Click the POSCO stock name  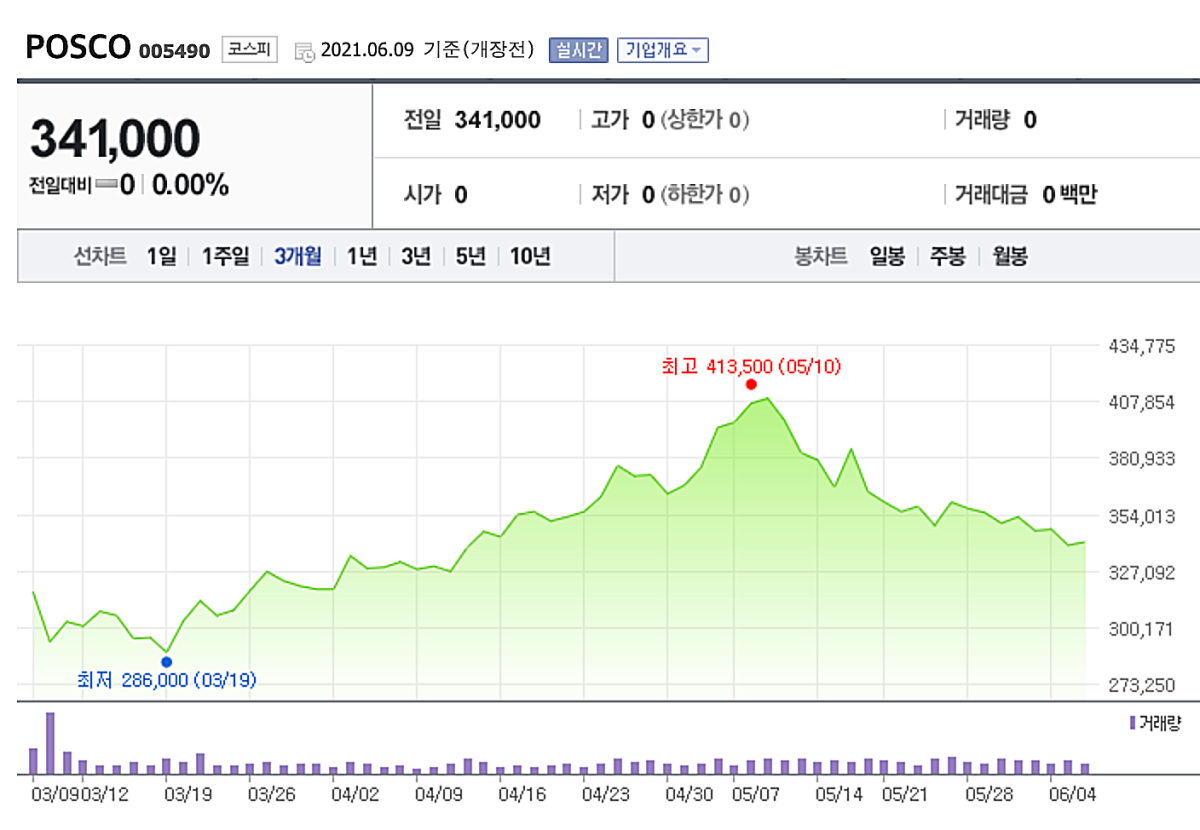[x=76, y=47]
